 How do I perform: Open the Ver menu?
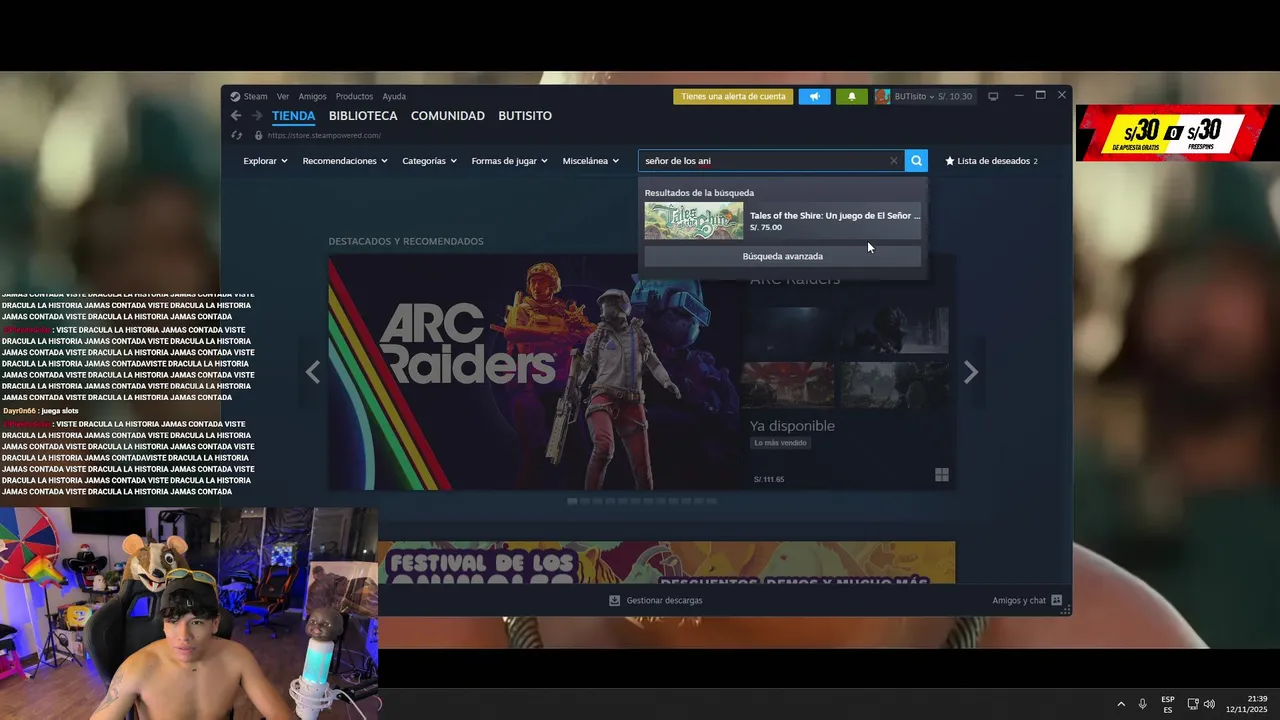283,97
